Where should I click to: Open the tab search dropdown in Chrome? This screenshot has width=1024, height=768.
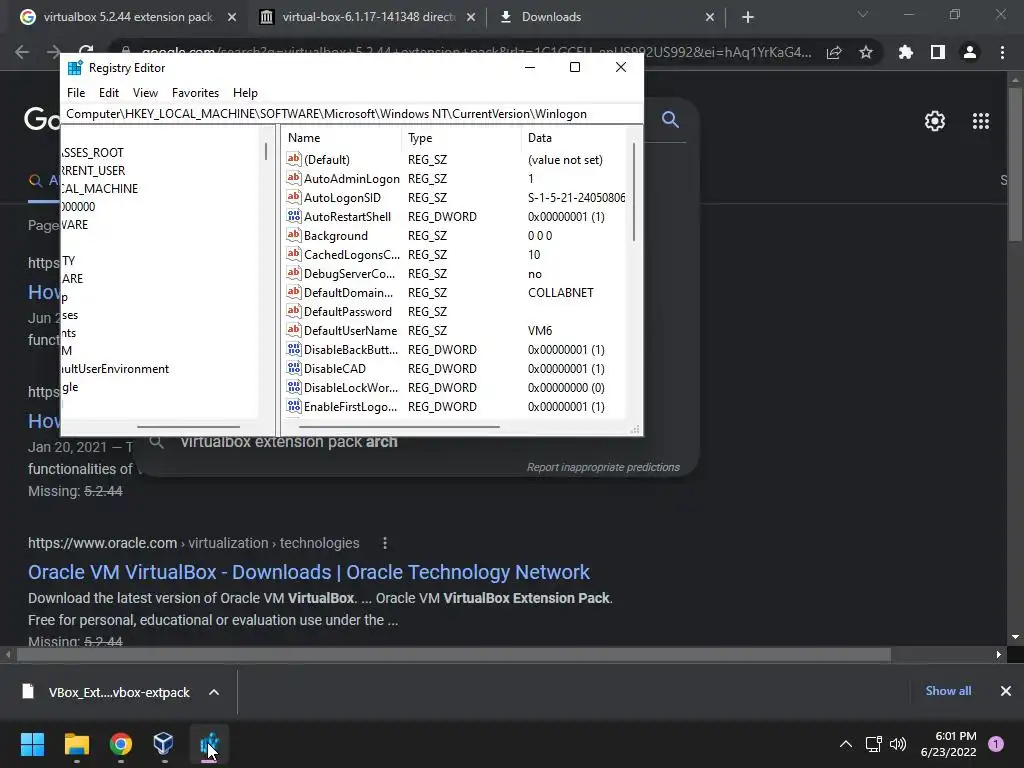(863, 14)
